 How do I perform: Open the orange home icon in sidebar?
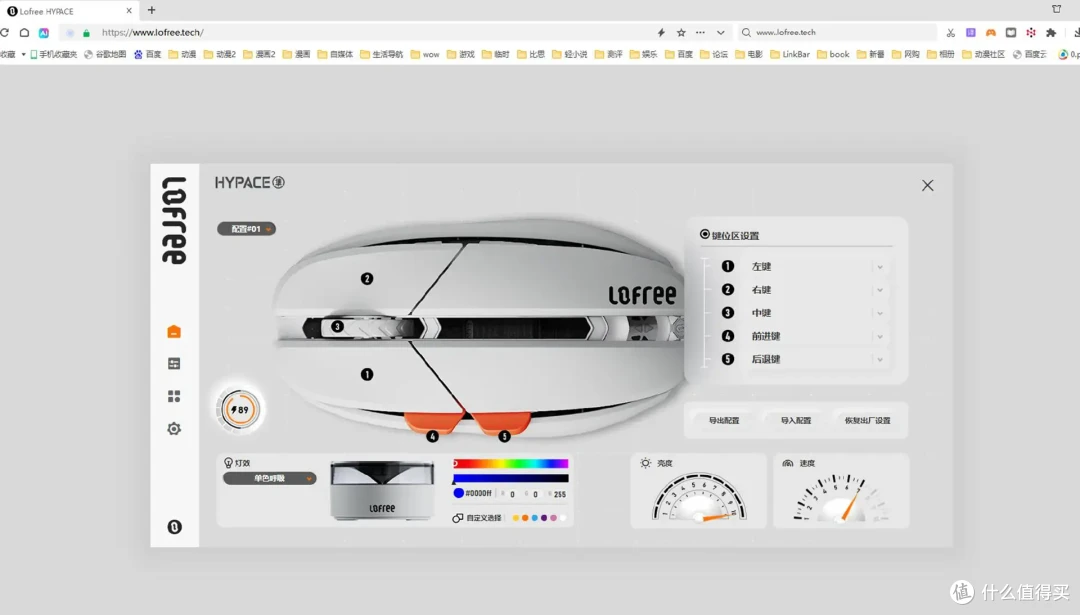[174, 332]
